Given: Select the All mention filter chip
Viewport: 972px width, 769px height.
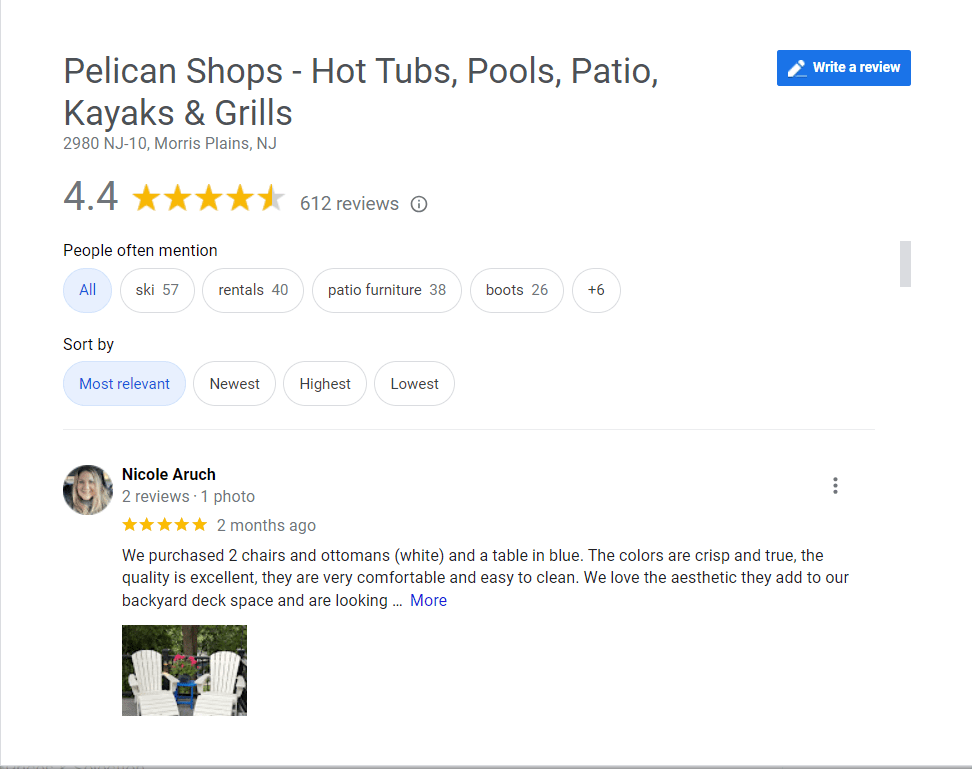Looking at the screenshot, I should coord(87,290).
